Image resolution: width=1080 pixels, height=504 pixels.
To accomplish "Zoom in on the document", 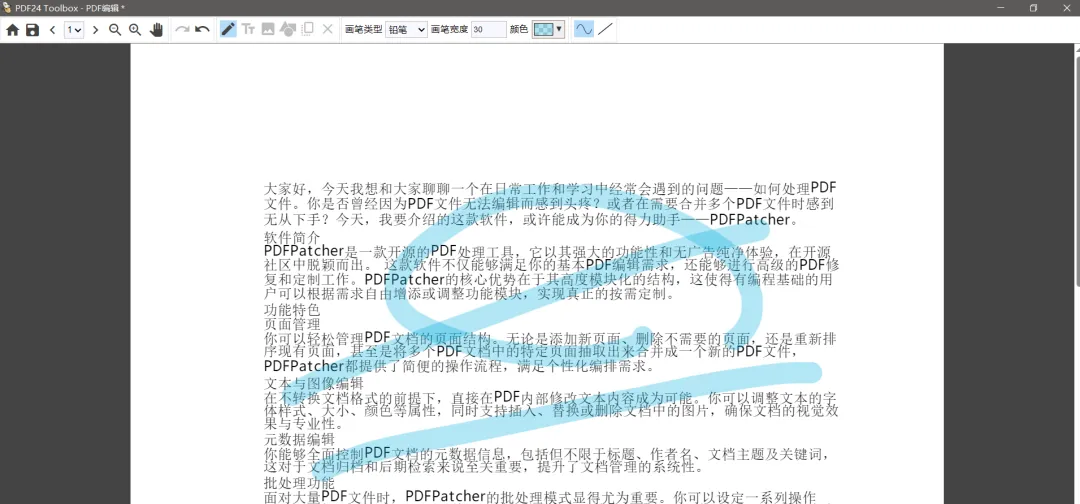I will coord(135,30).
